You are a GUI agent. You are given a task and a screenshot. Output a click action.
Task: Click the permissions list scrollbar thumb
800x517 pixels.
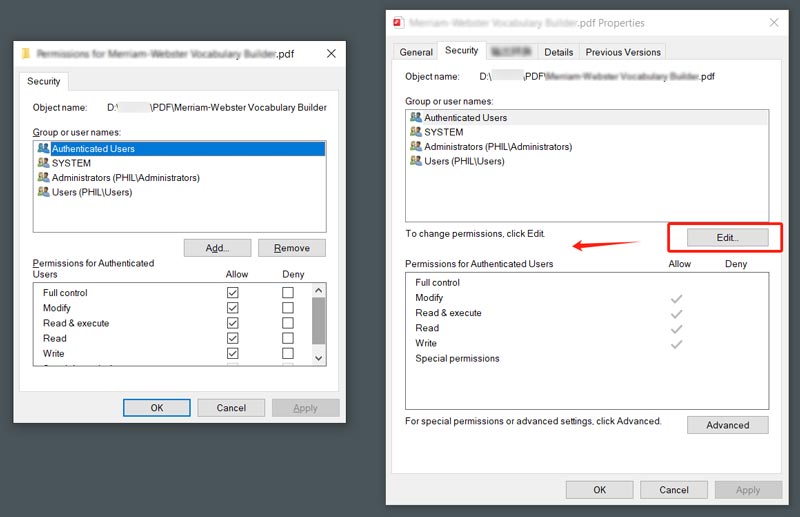(x=318, y=321)
